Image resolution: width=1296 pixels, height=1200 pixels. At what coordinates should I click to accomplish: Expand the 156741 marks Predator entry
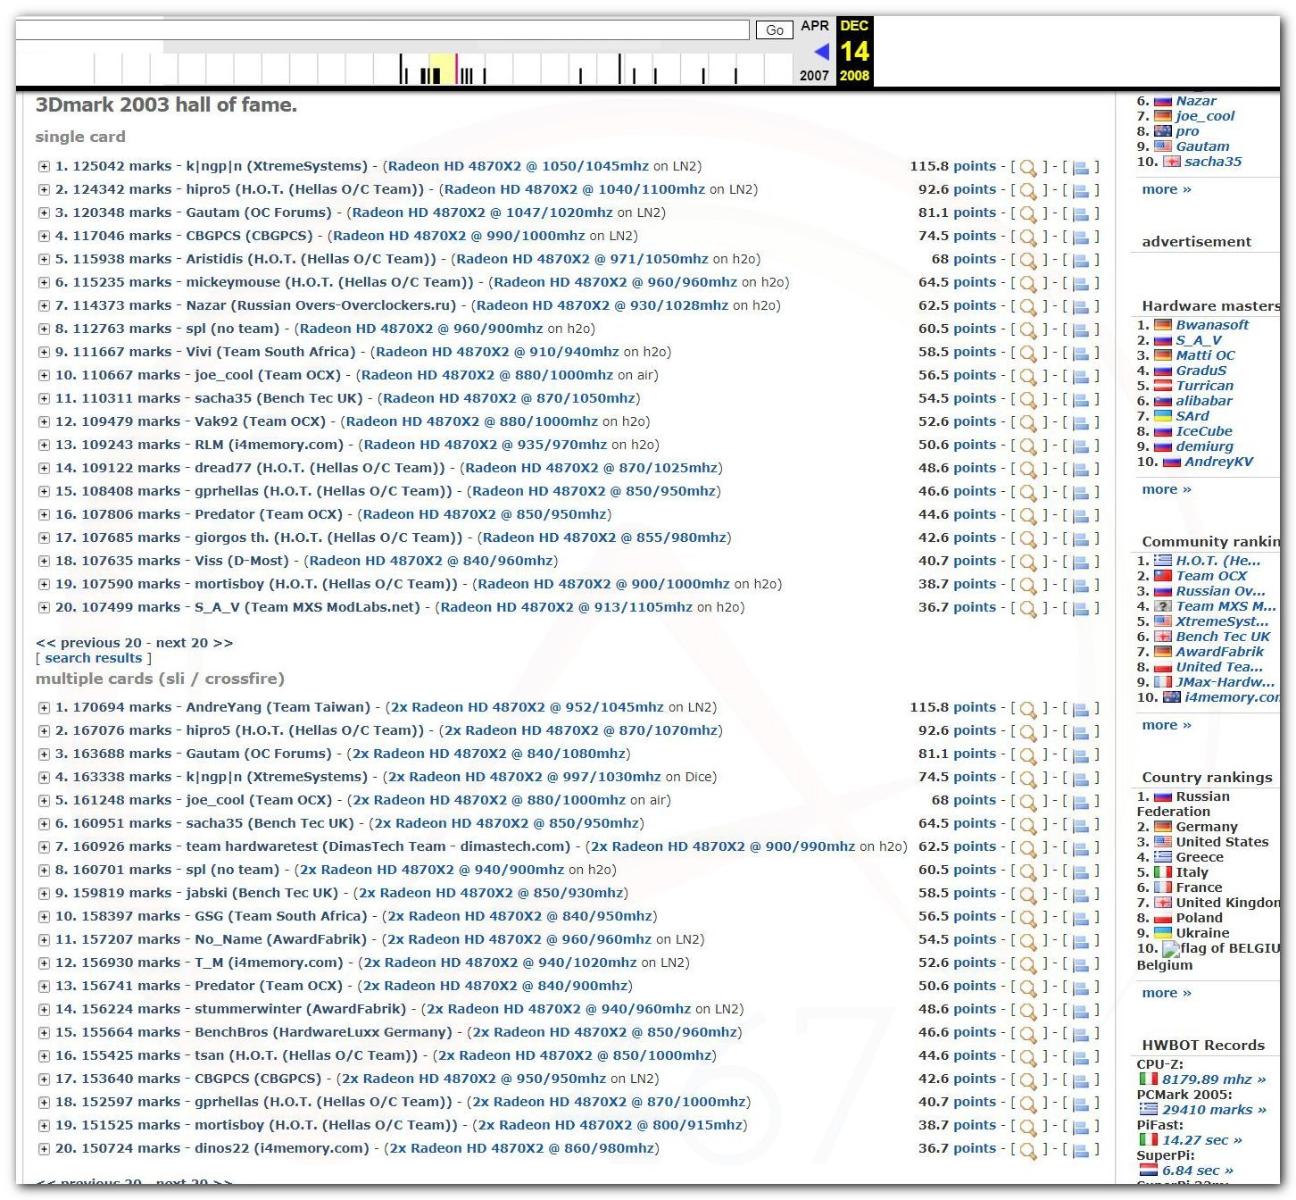tap(44, 986)
